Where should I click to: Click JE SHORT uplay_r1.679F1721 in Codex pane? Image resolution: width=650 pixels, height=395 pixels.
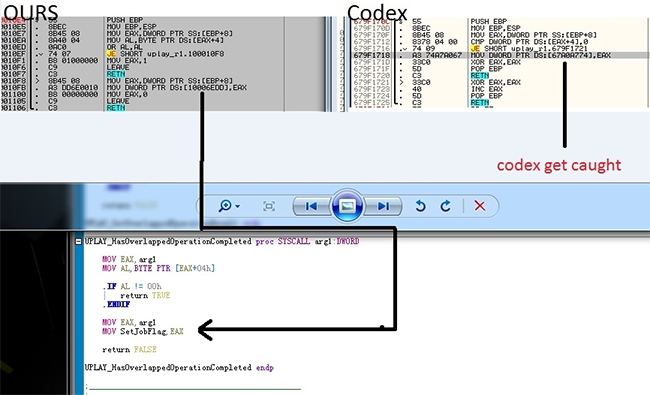click(529, 48)
